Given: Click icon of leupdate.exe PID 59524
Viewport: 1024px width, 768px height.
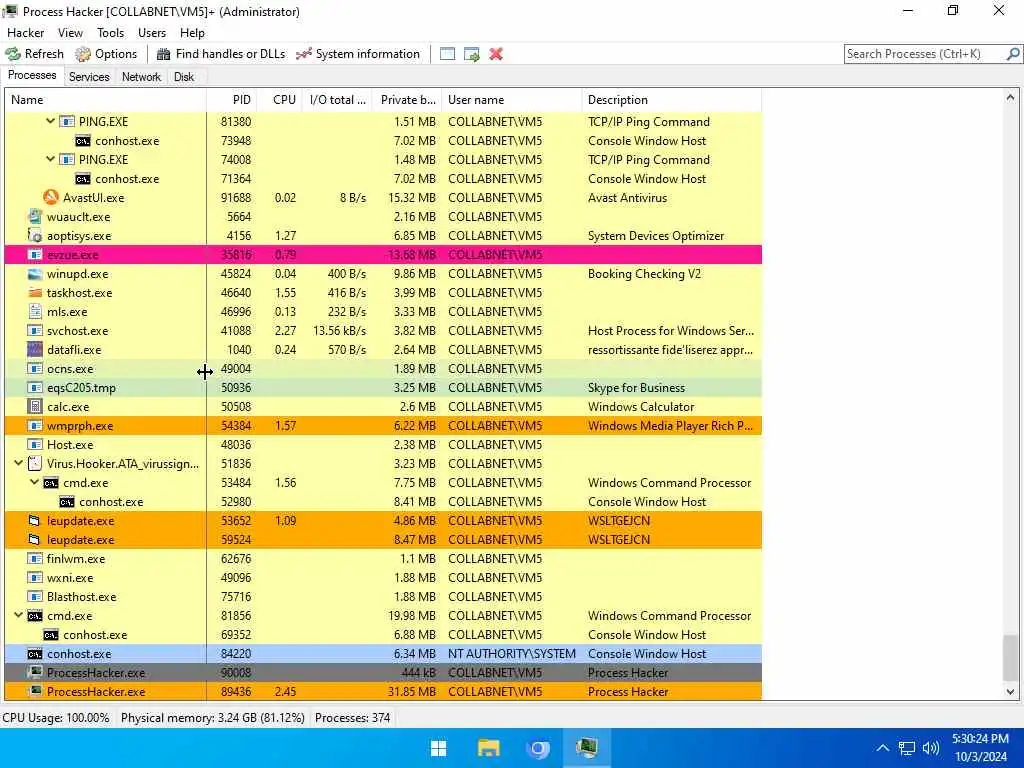Looking at the screenshot, I should (x=35, y=539).
